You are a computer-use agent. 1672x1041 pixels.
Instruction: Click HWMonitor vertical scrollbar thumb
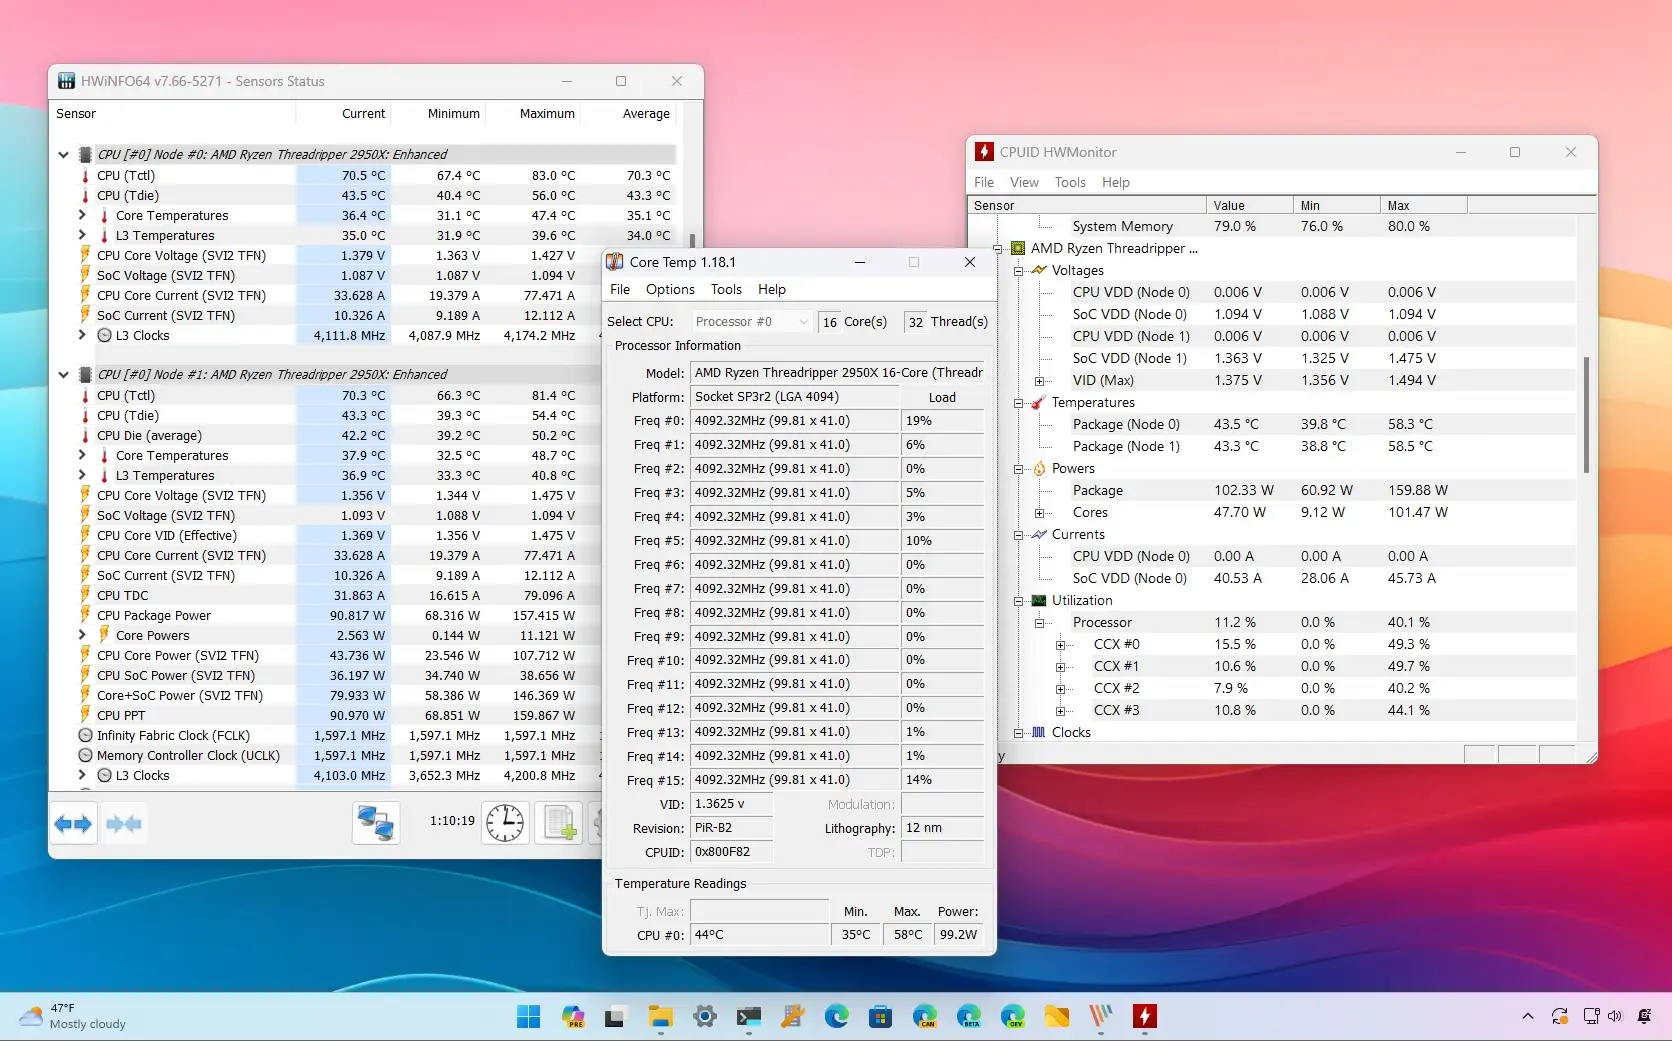[x=1586, y=414]
